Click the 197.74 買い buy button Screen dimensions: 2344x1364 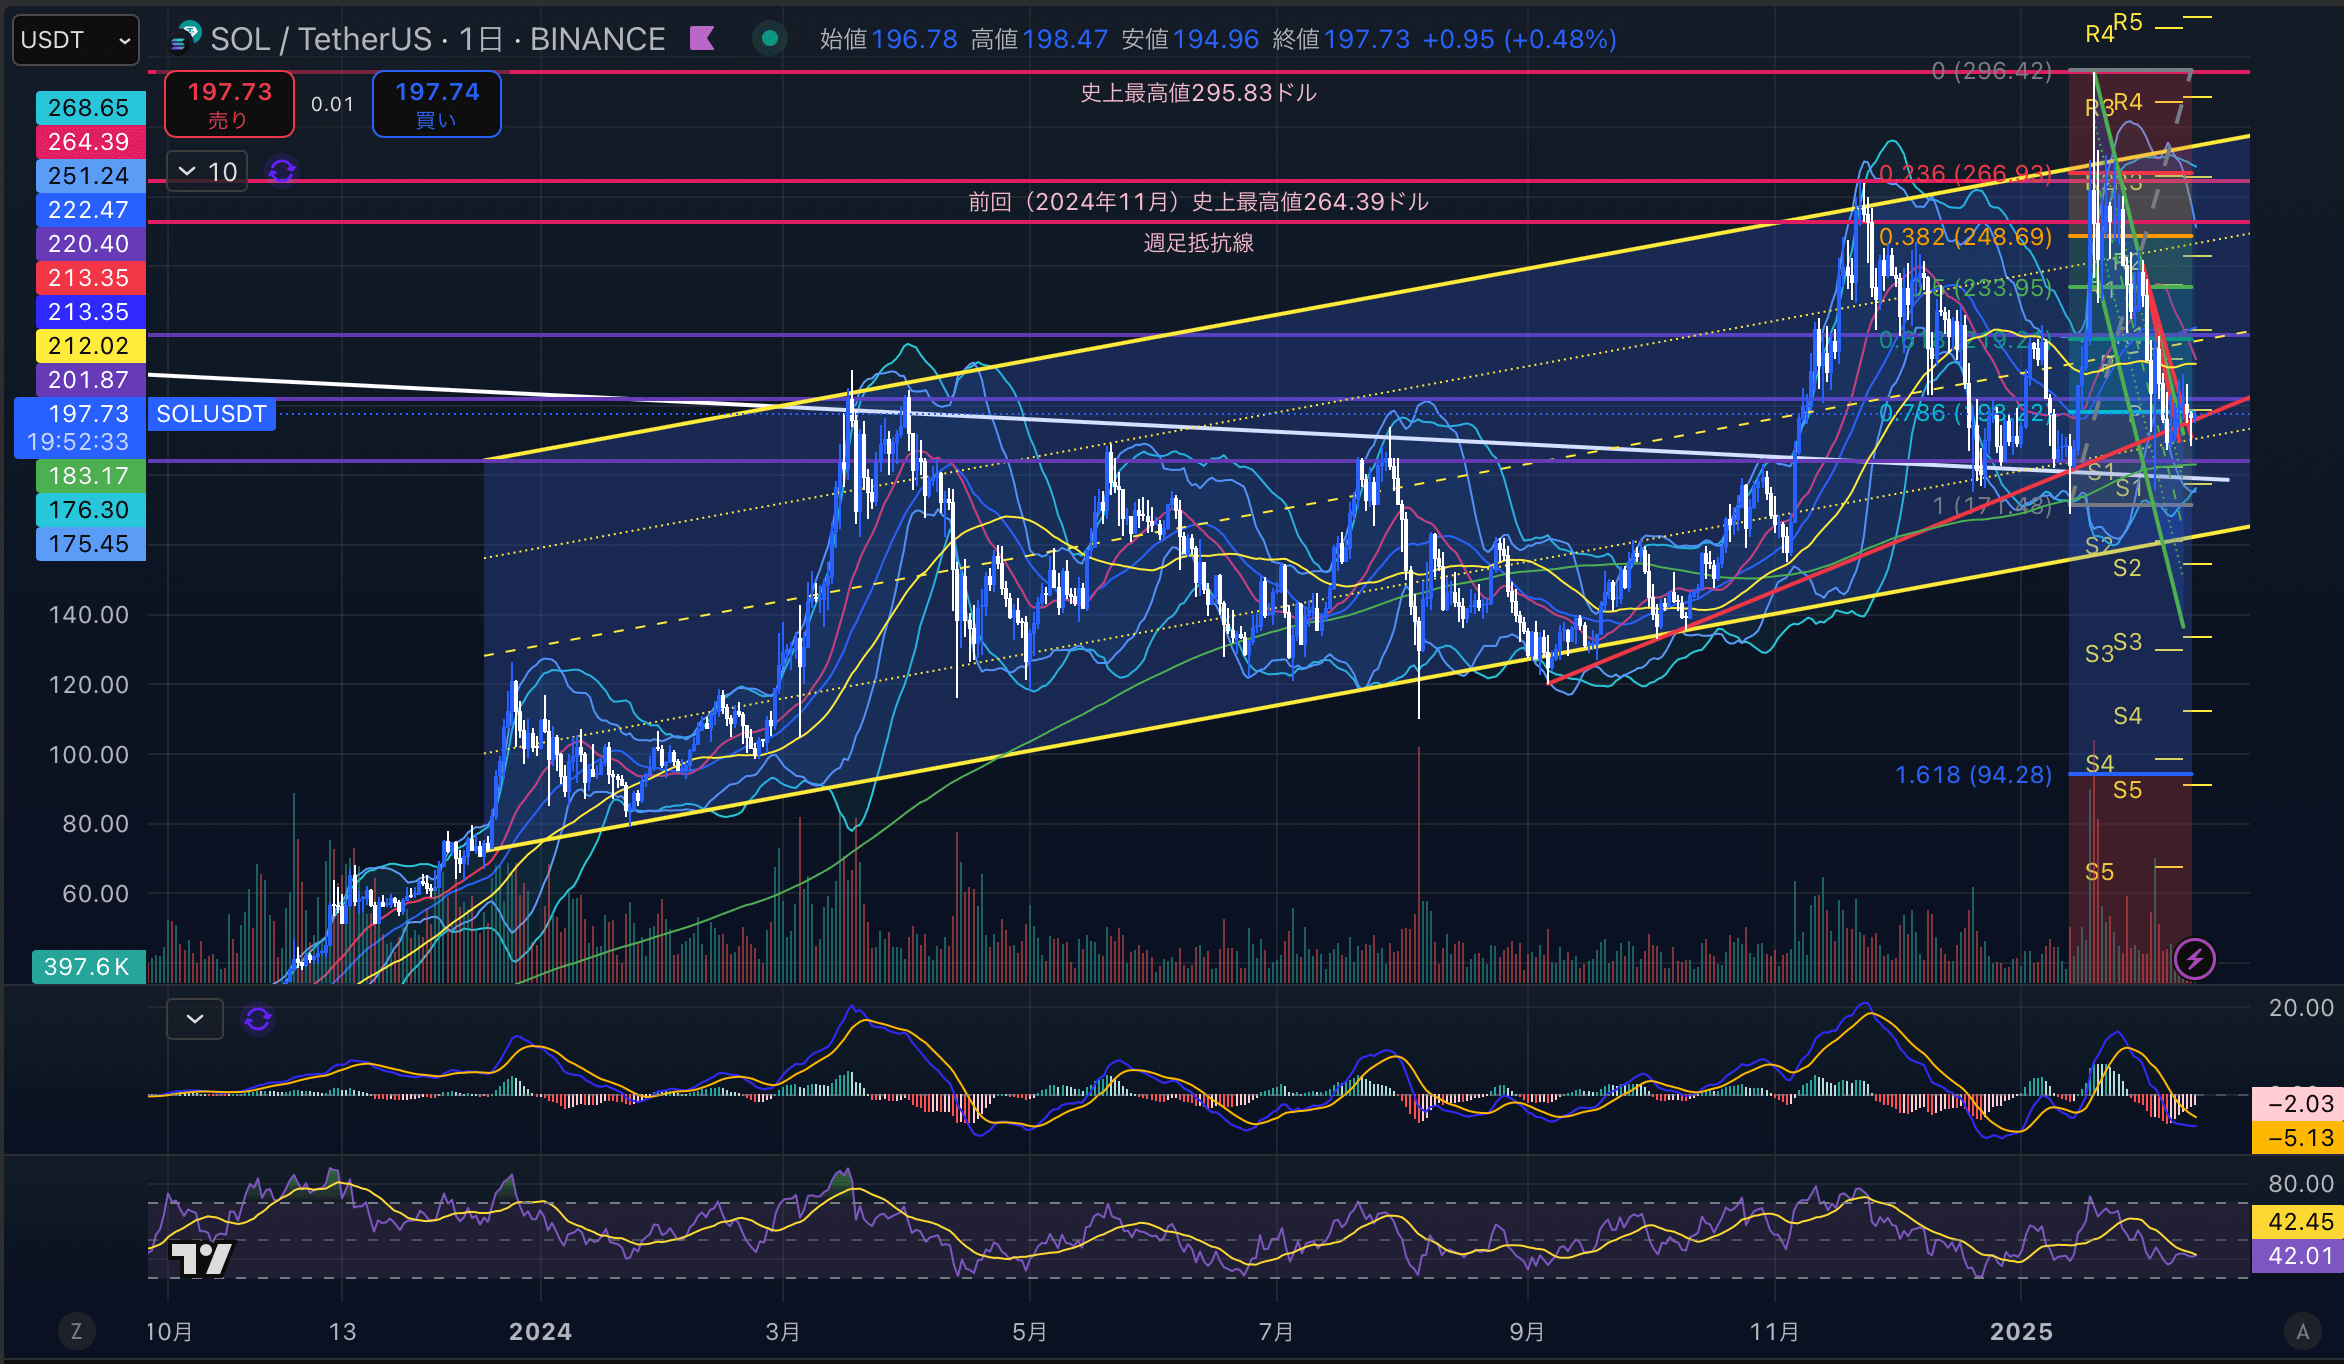437,104
